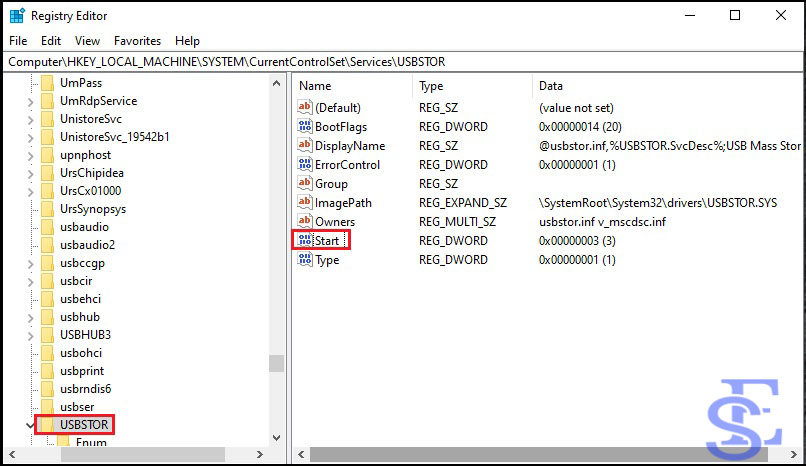
Task: Click the 0x00000003 (3) data cell
Action: 577,240
